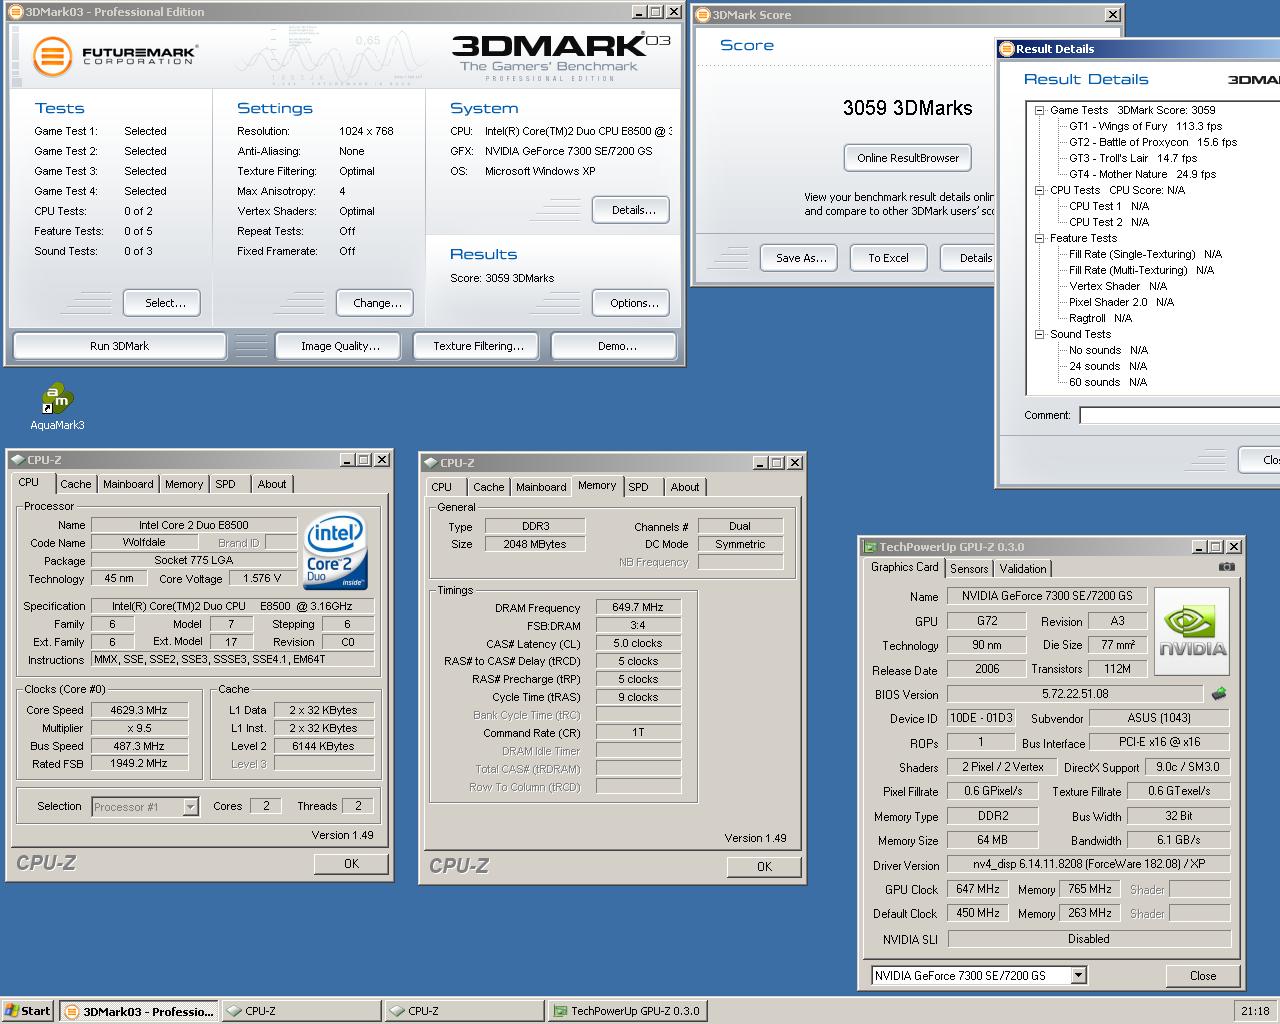The height and width of the screenshot is (1024, 1280).
Task: Click the Score: 3059 3DMarks result text
Action: click(502, 278)
